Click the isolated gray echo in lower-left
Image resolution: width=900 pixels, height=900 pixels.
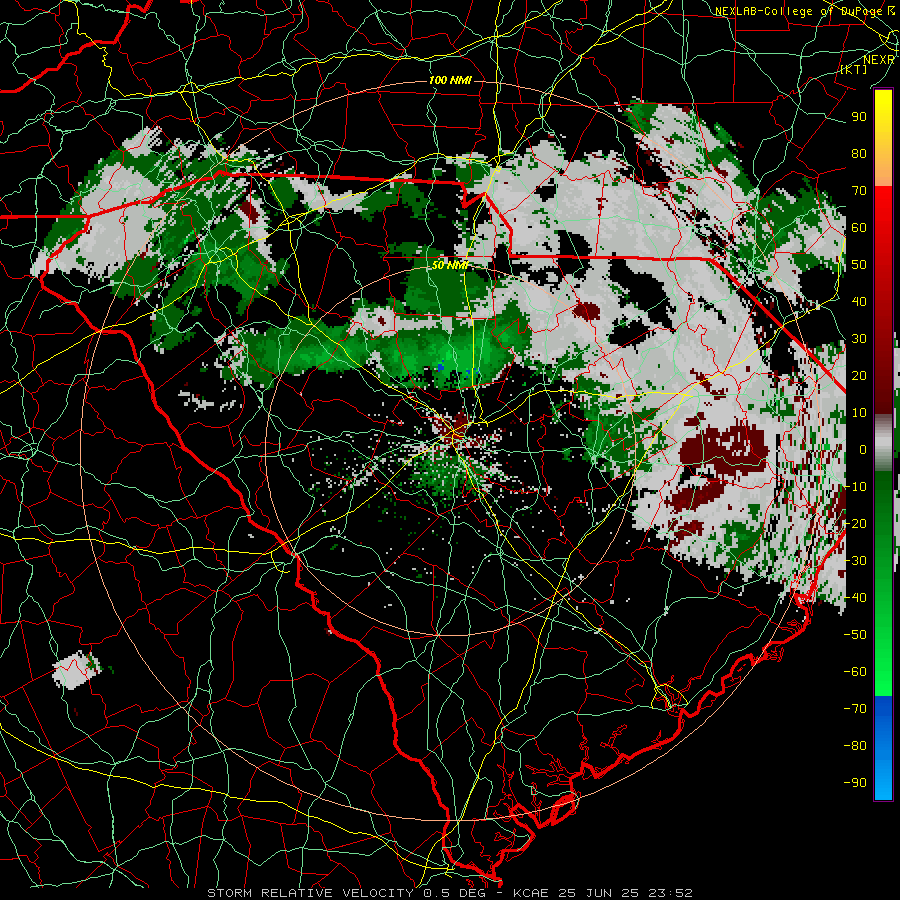click(76, 670)
